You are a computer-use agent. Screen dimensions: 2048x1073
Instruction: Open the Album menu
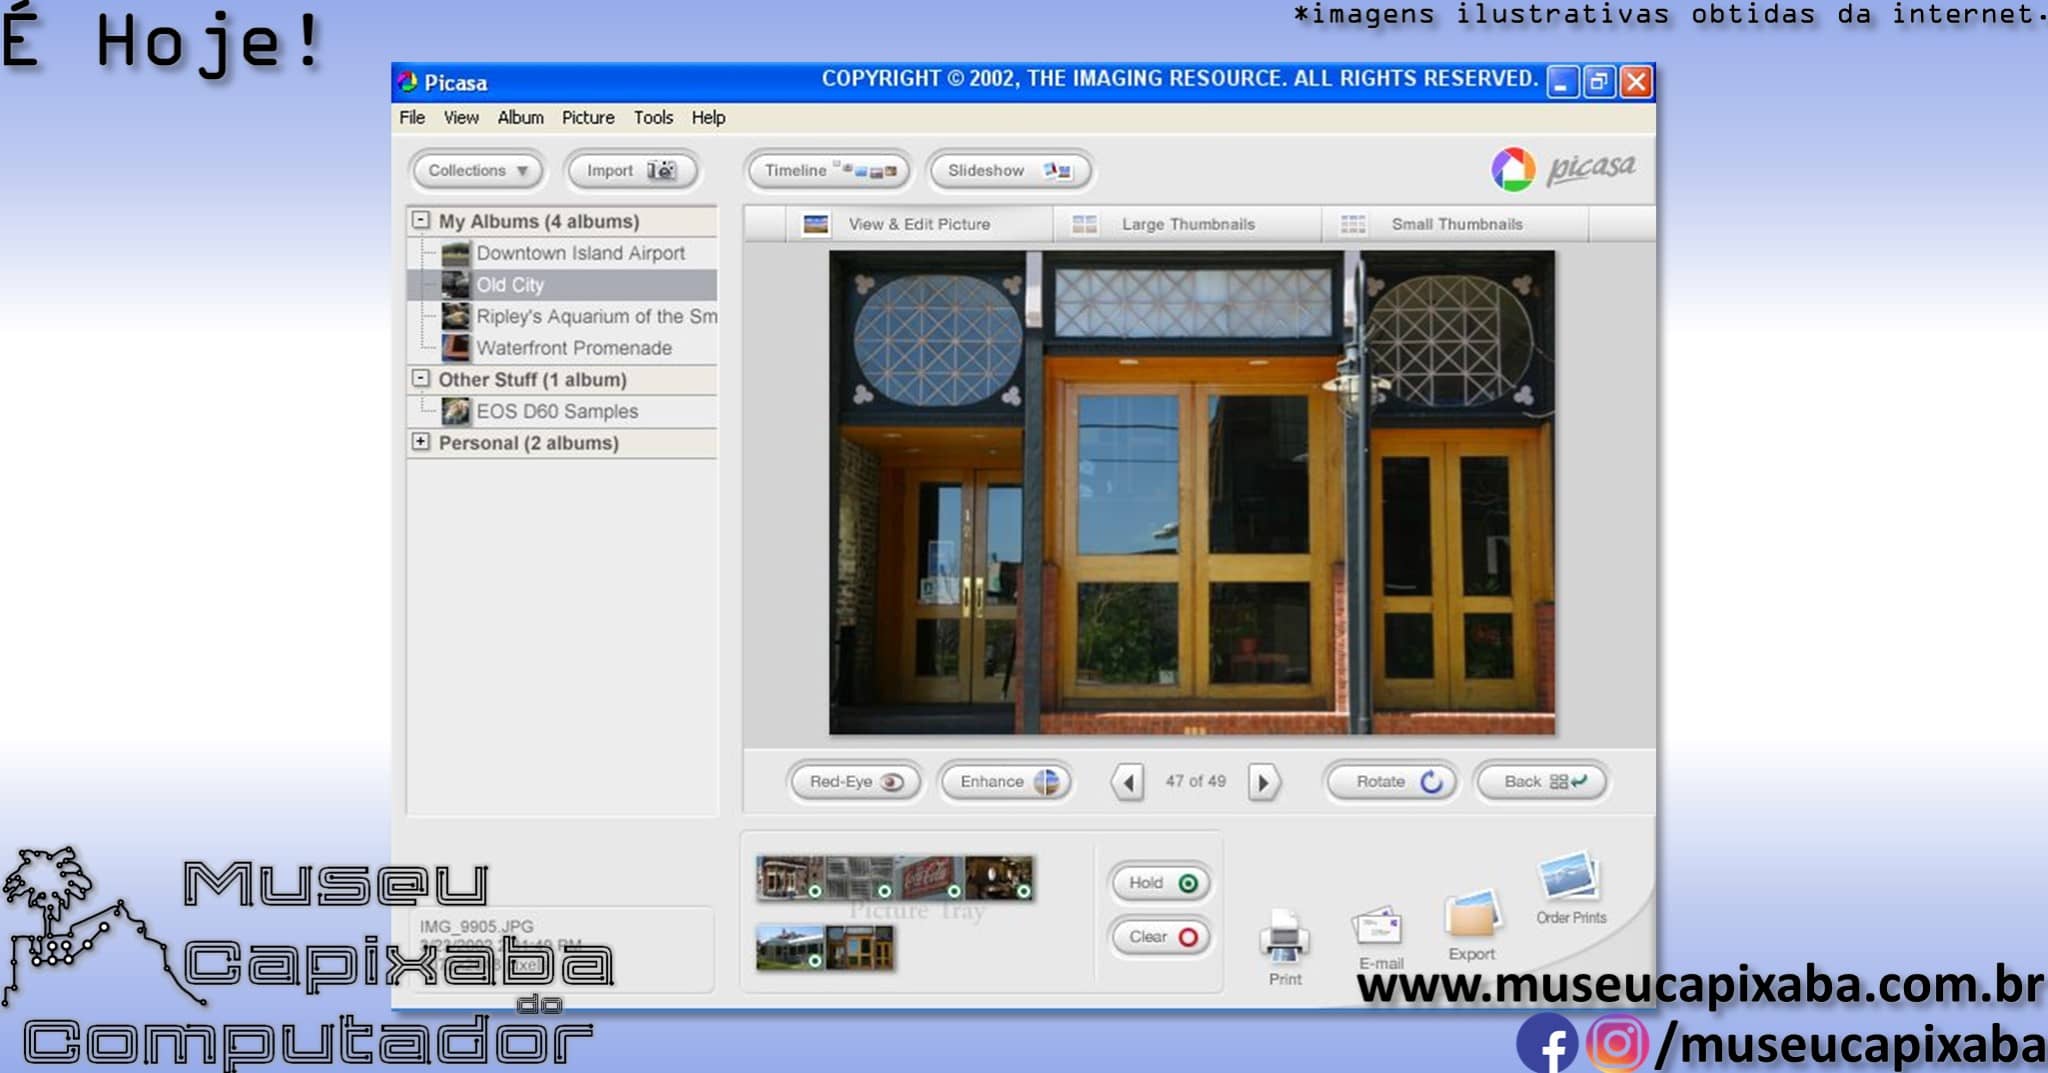click(x=521, y=117)
